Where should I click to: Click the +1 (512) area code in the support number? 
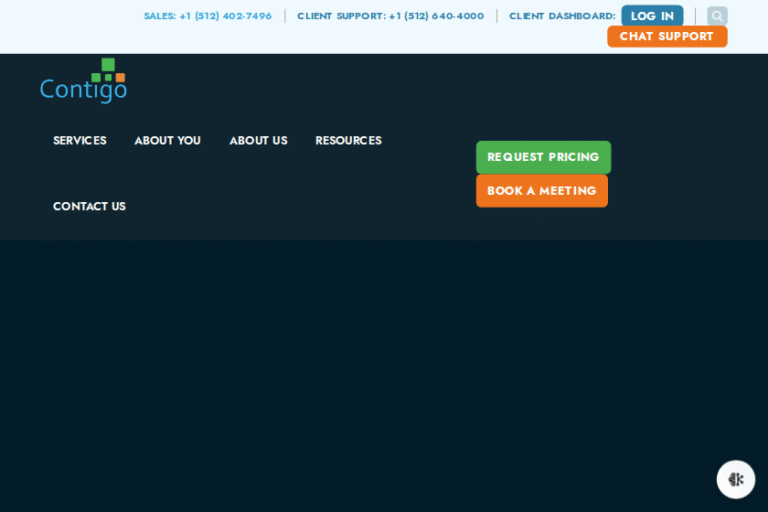(x=408, y=16)
